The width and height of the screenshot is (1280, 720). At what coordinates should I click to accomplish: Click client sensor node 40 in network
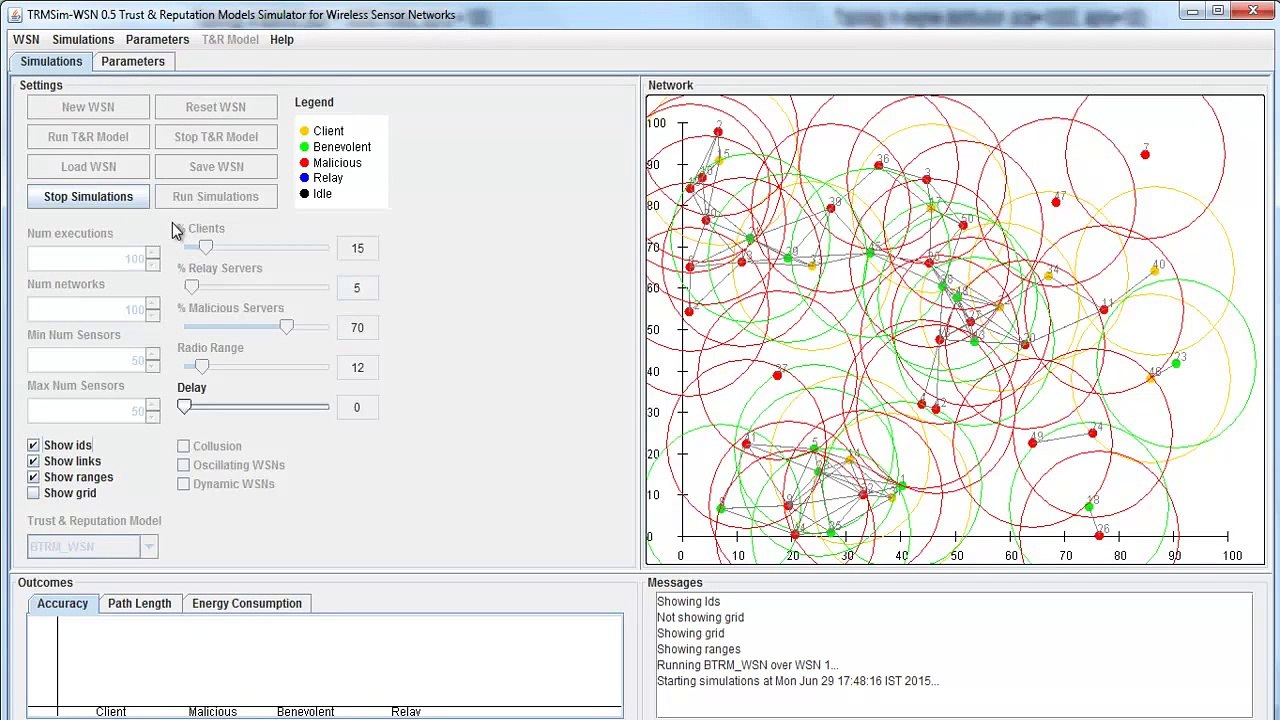(1155, 271)
